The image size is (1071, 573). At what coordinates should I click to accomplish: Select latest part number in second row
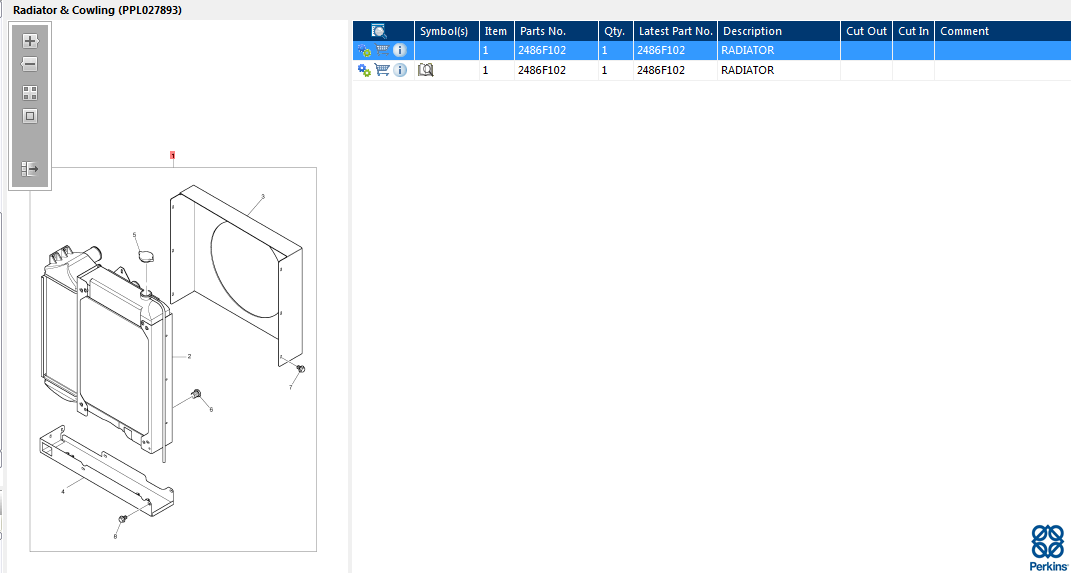pos(660,70)
